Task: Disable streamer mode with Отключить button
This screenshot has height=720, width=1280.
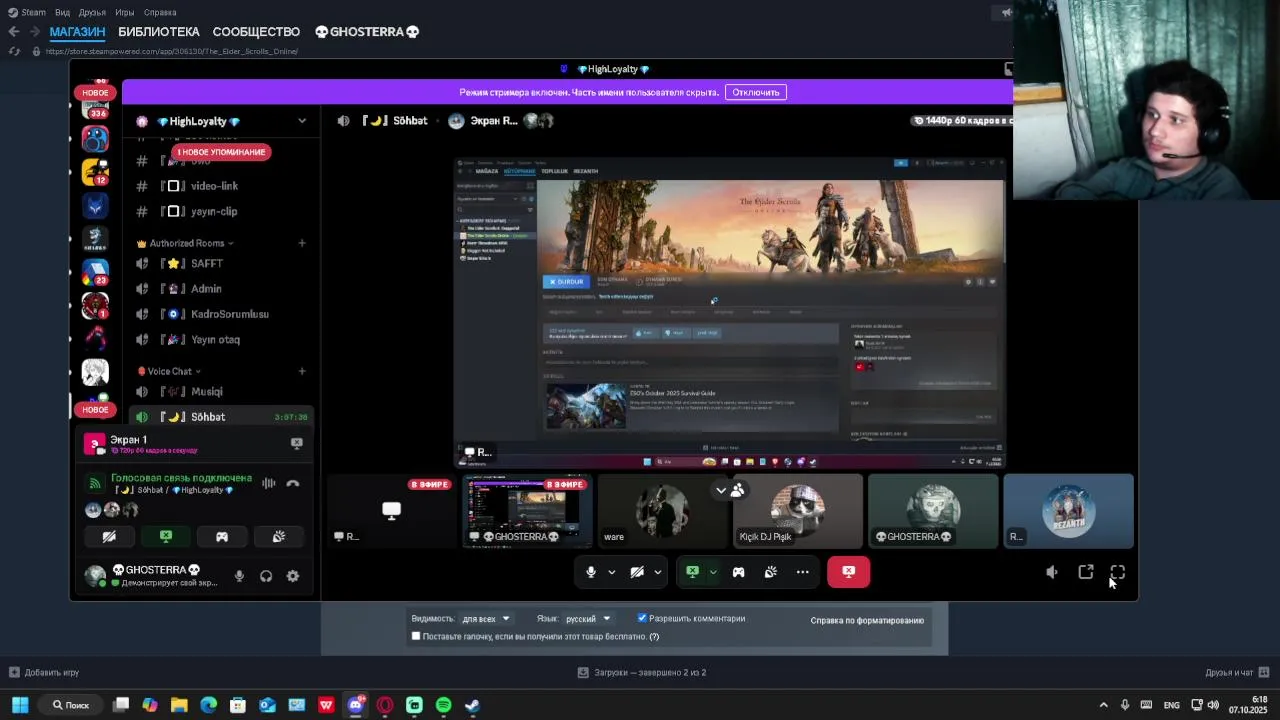Action: coord(755,92)
